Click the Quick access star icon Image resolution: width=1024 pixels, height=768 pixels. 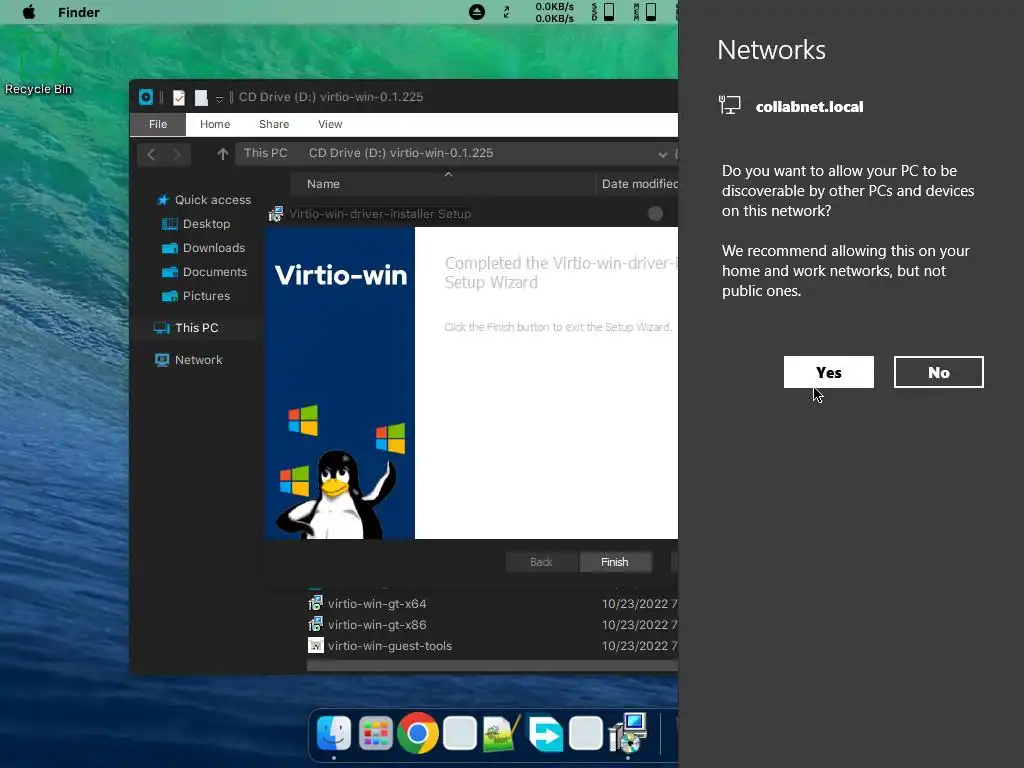coord(163,200)
